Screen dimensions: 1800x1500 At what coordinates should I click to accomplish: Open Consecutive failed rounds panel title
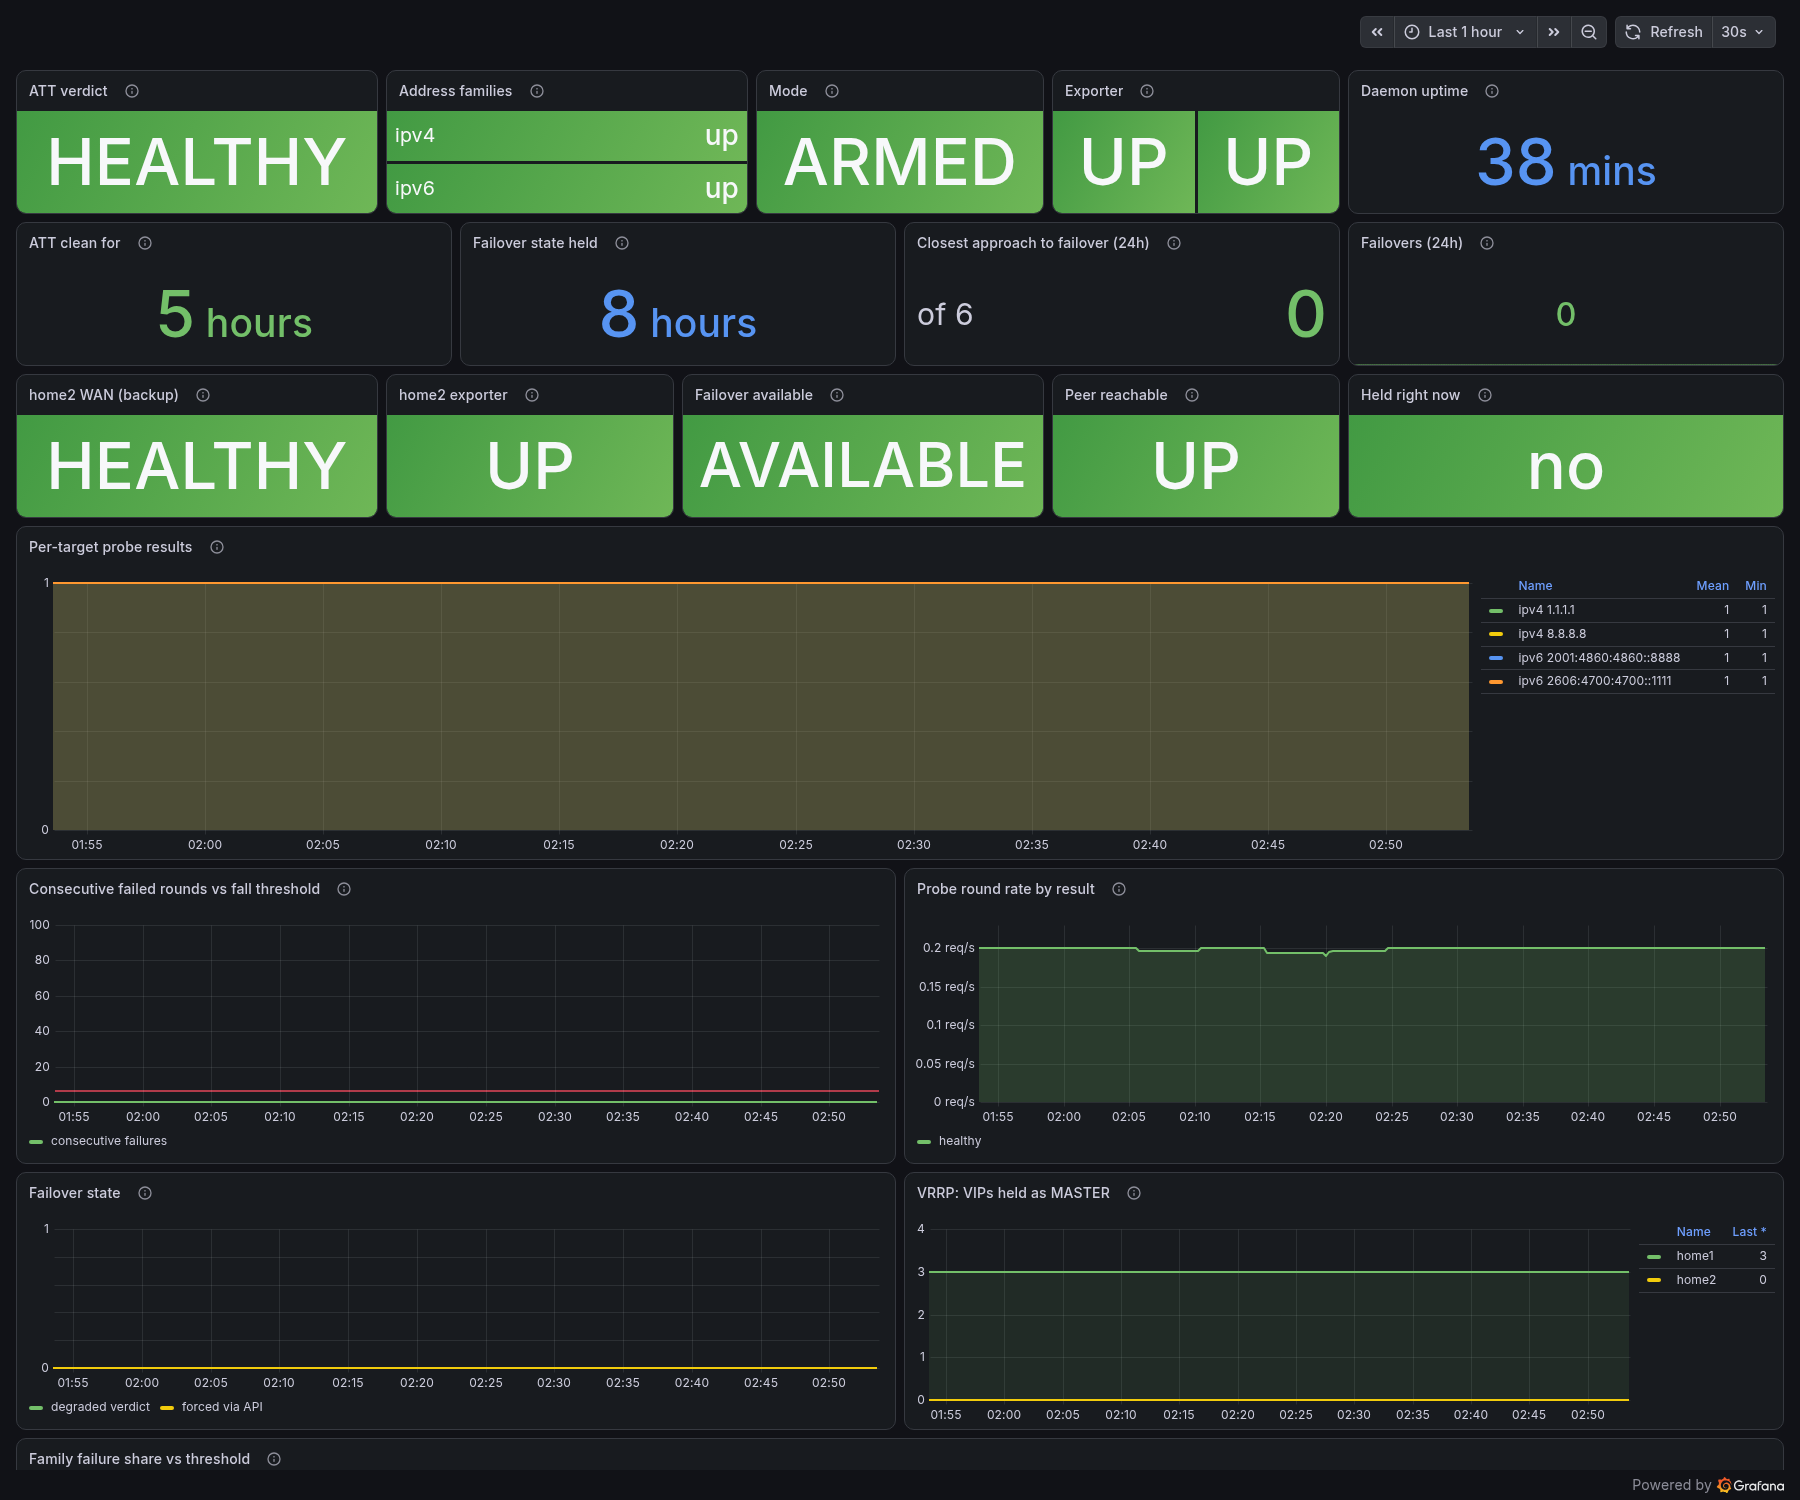[x=174, y=889]
